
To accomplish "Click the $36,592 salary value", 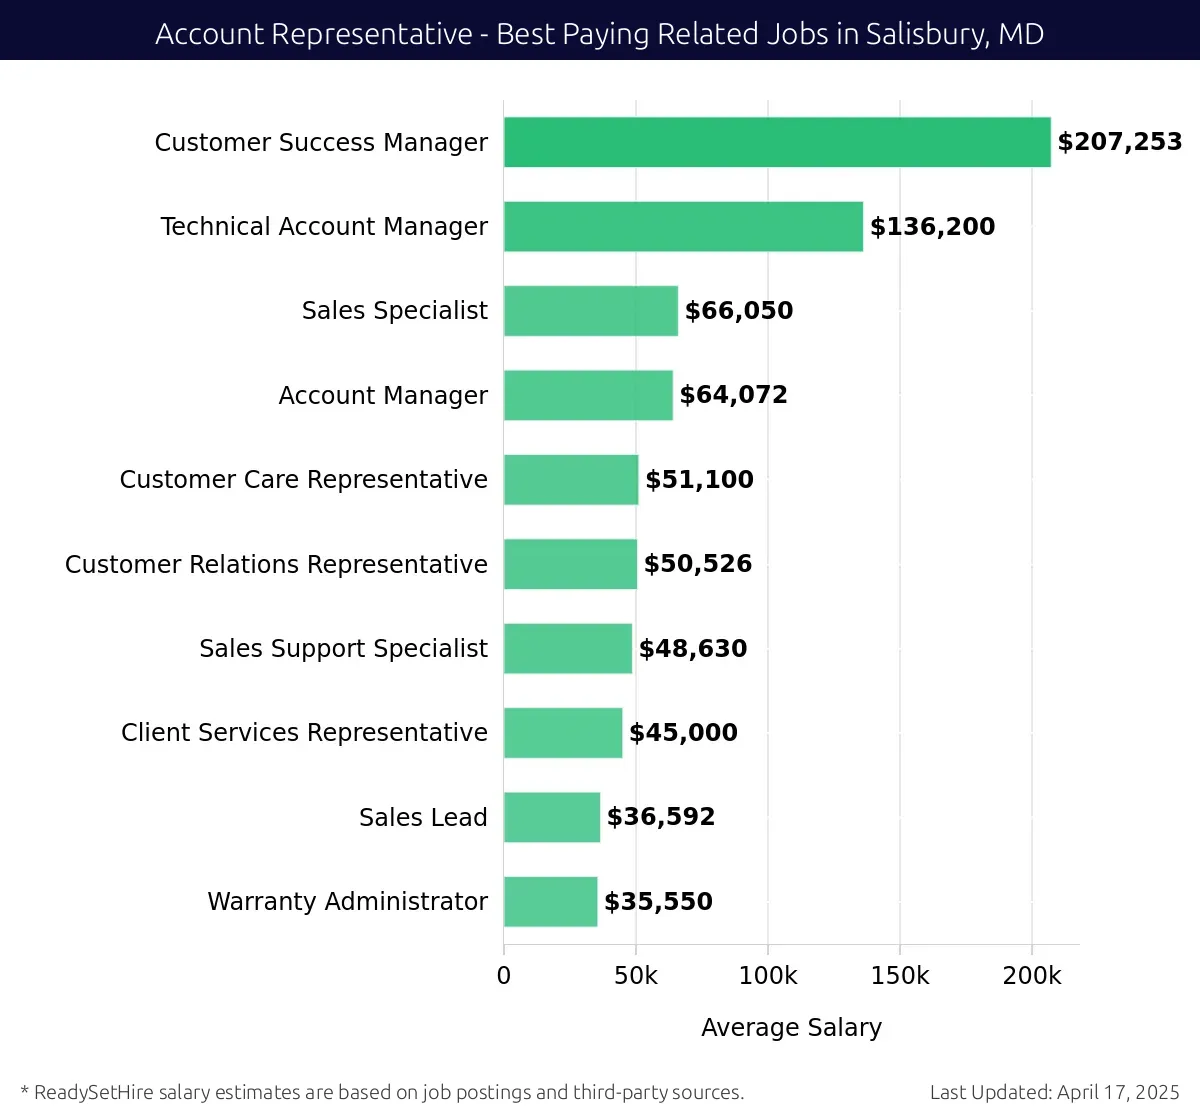I will pyautogui.click(x=661, y=817).
